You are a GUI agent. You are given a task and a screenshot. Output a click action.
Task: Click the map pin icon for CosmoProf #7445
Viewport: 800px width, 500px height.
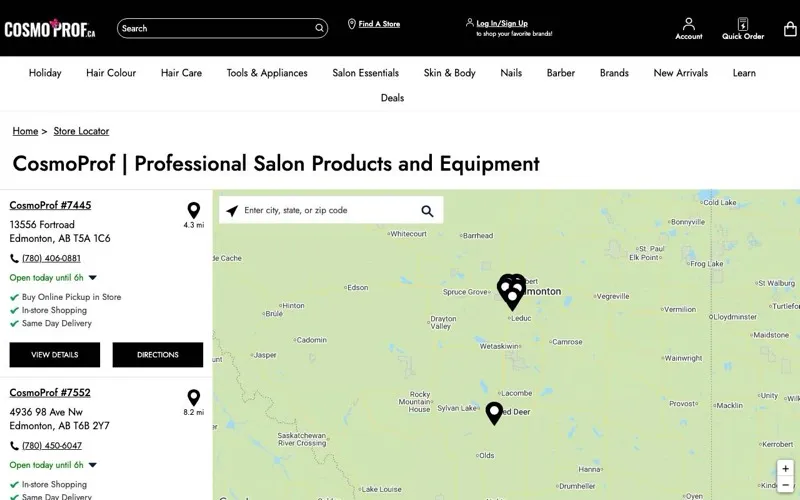[193, 210]
